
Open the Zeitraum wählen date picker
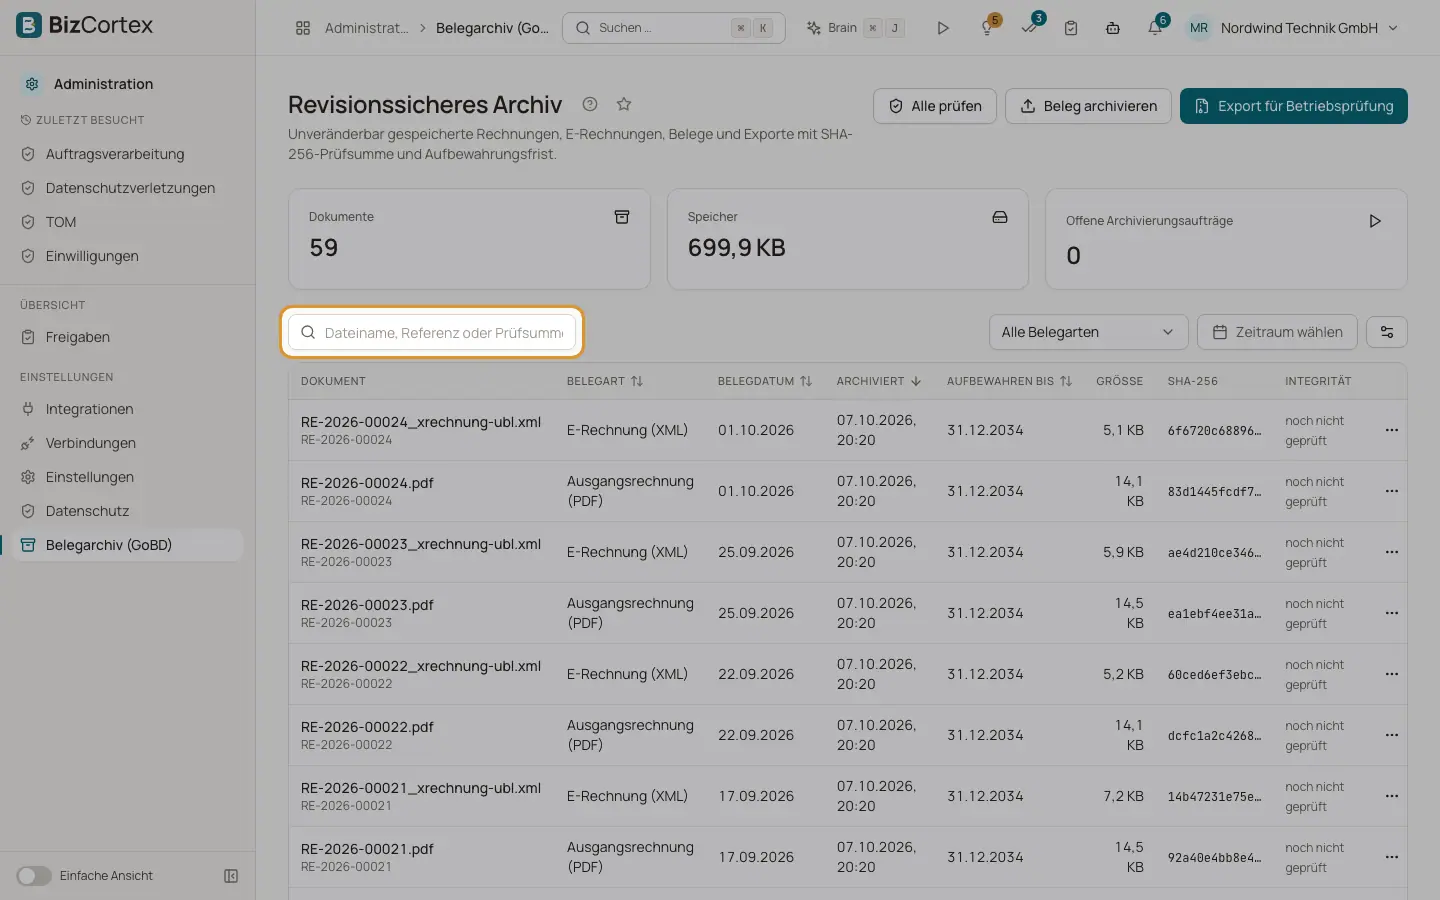1277,332
